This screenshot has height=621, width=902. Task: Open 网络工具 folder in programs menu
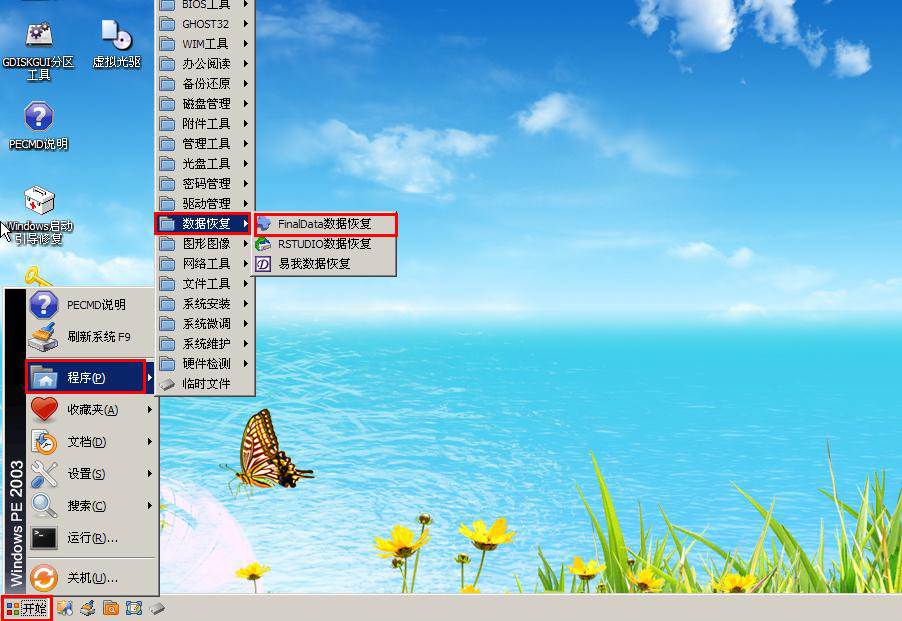coord(205,264)
